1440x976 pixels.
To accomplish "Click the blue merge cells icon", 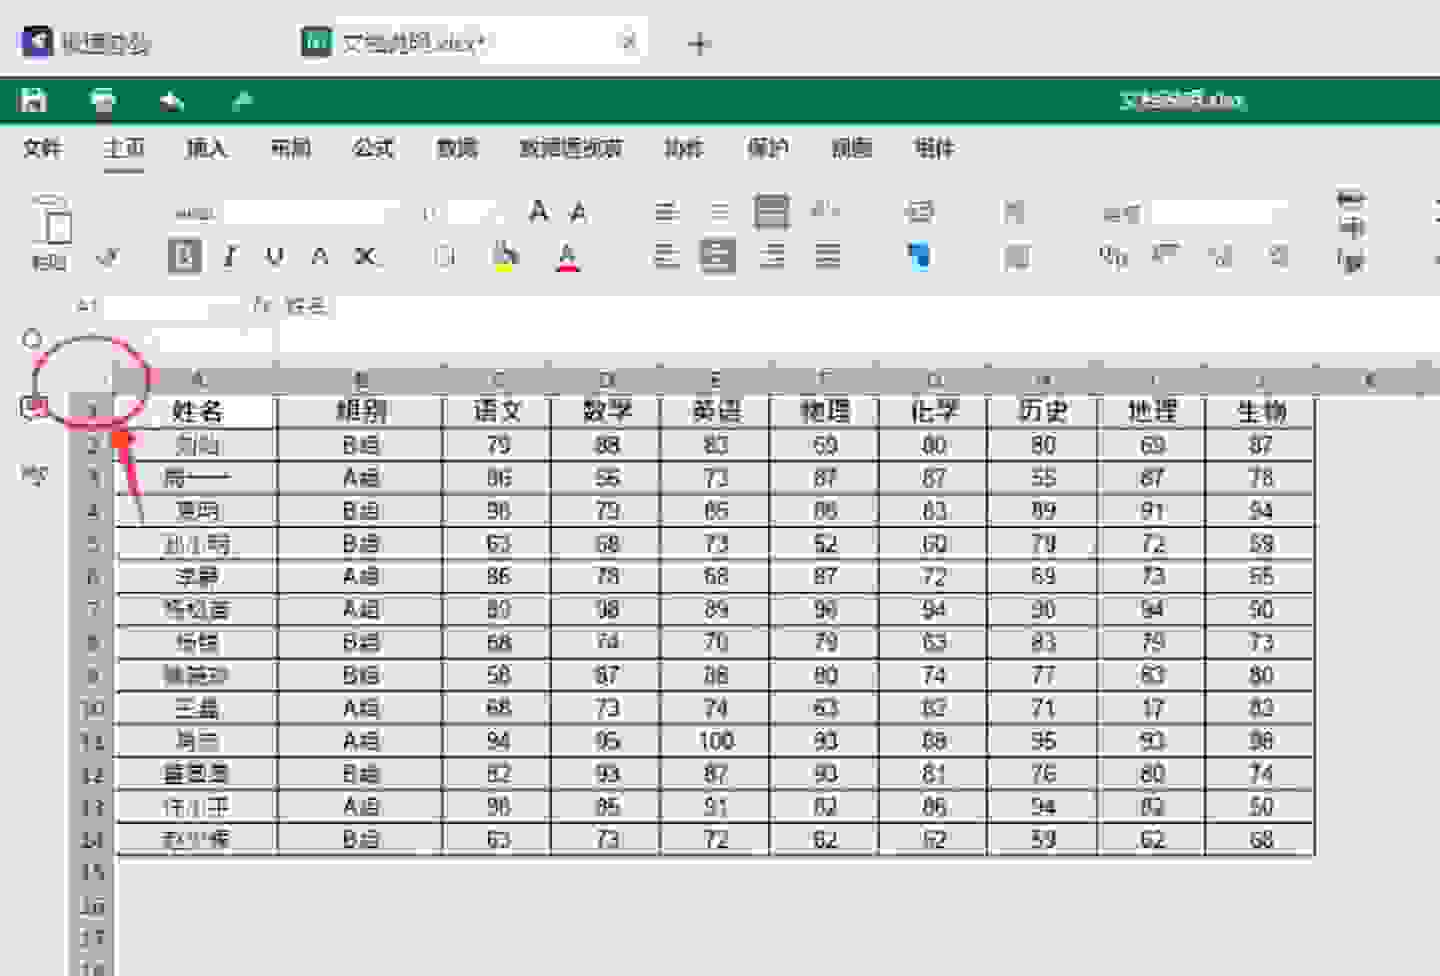I will click(x=919, y=256).
